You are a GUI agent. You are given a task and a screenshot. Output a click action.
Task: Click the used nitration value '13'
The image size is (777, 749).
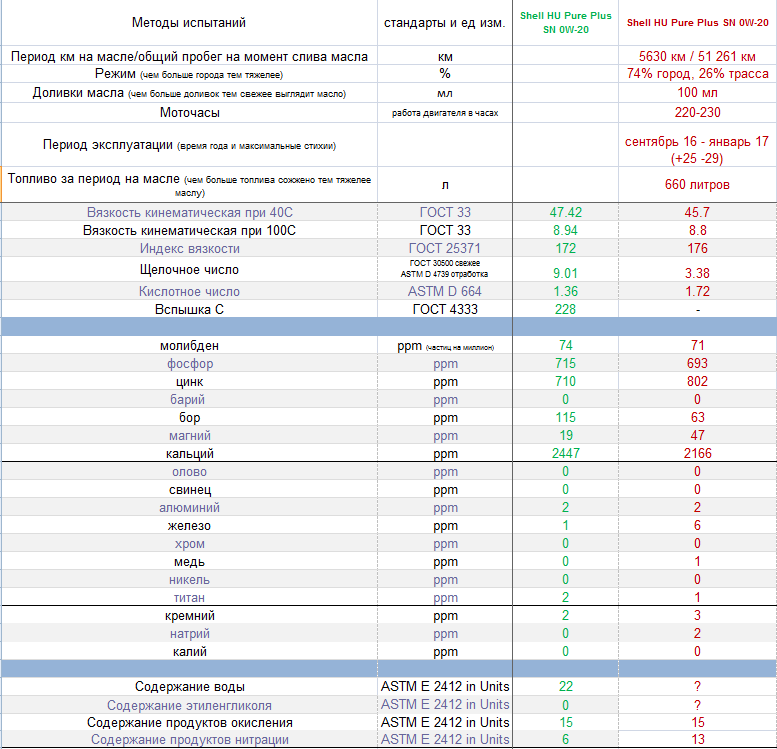[x=698, y=740]
